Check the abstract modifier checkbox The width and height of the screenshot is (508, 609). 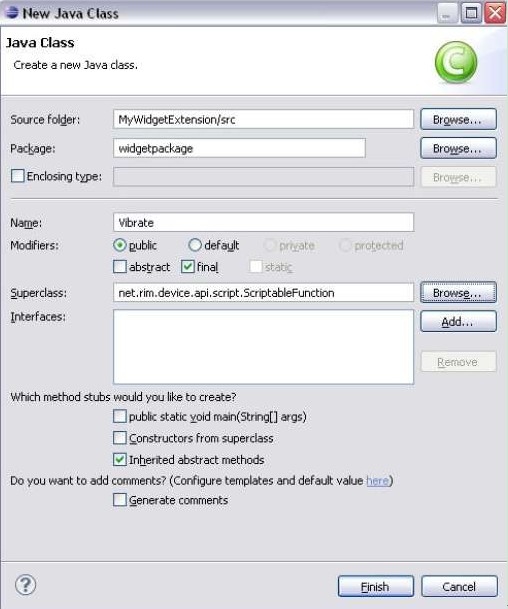[x=120, y=266]
